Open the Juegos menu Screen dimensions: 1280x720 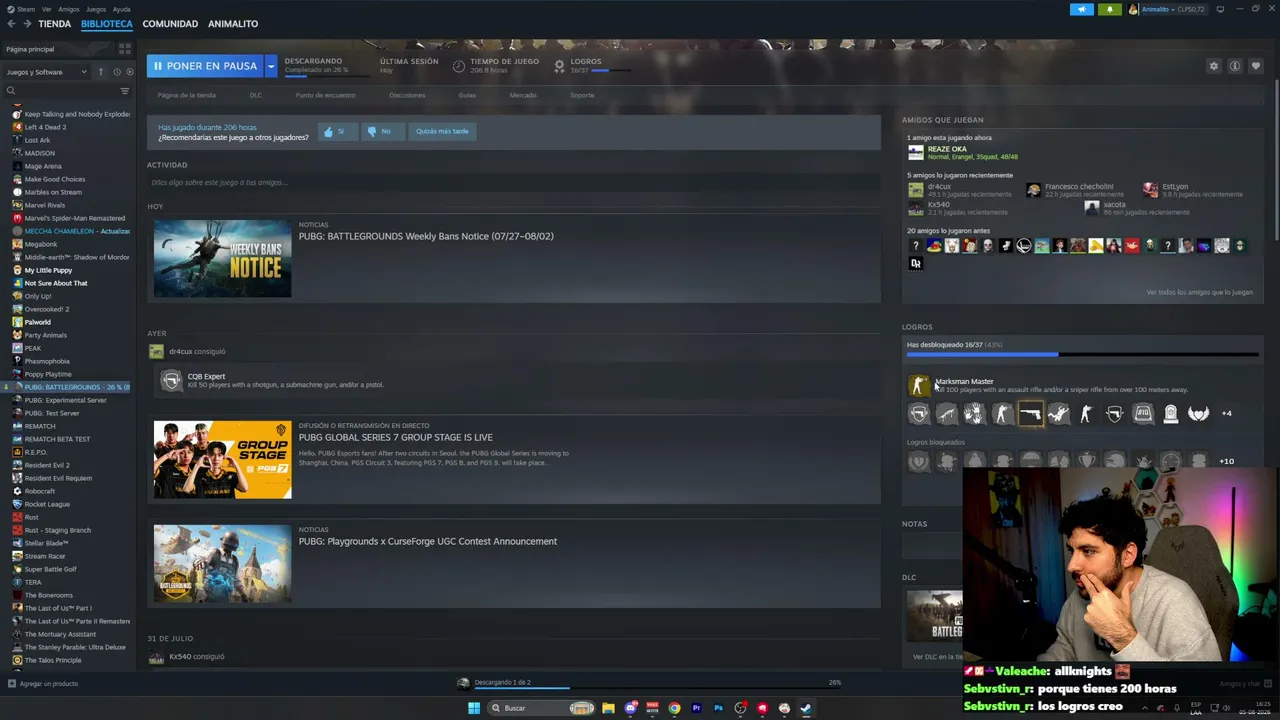(96, 9)
